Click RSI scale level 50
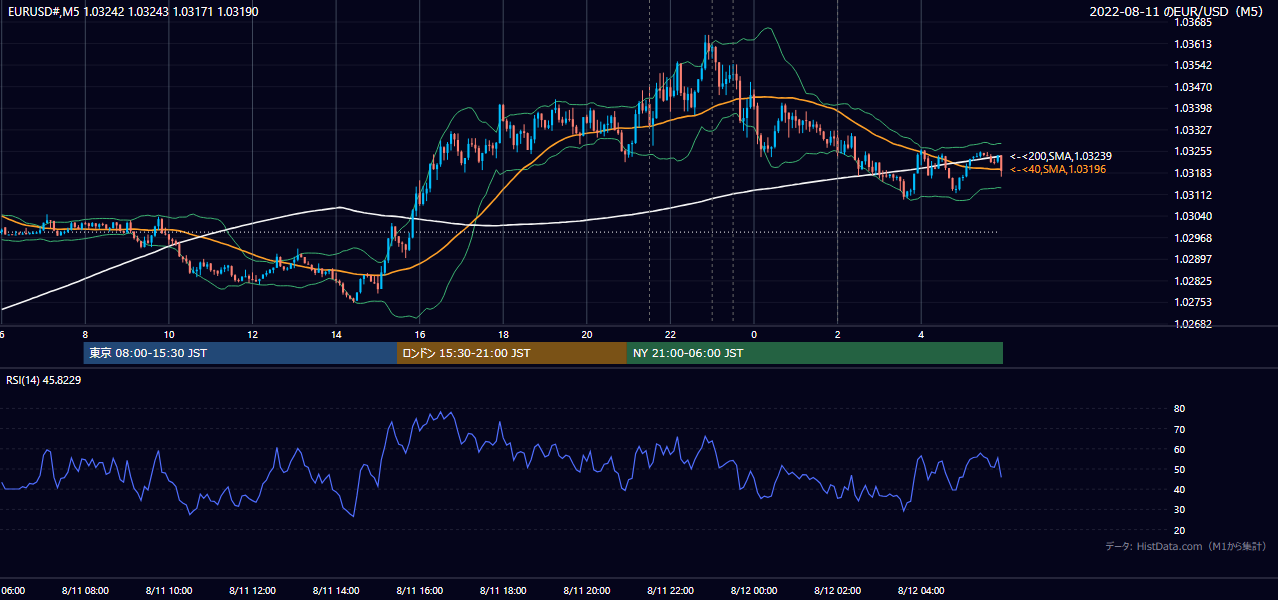This screenshot has height=600, width=1278. [1179, 469]
